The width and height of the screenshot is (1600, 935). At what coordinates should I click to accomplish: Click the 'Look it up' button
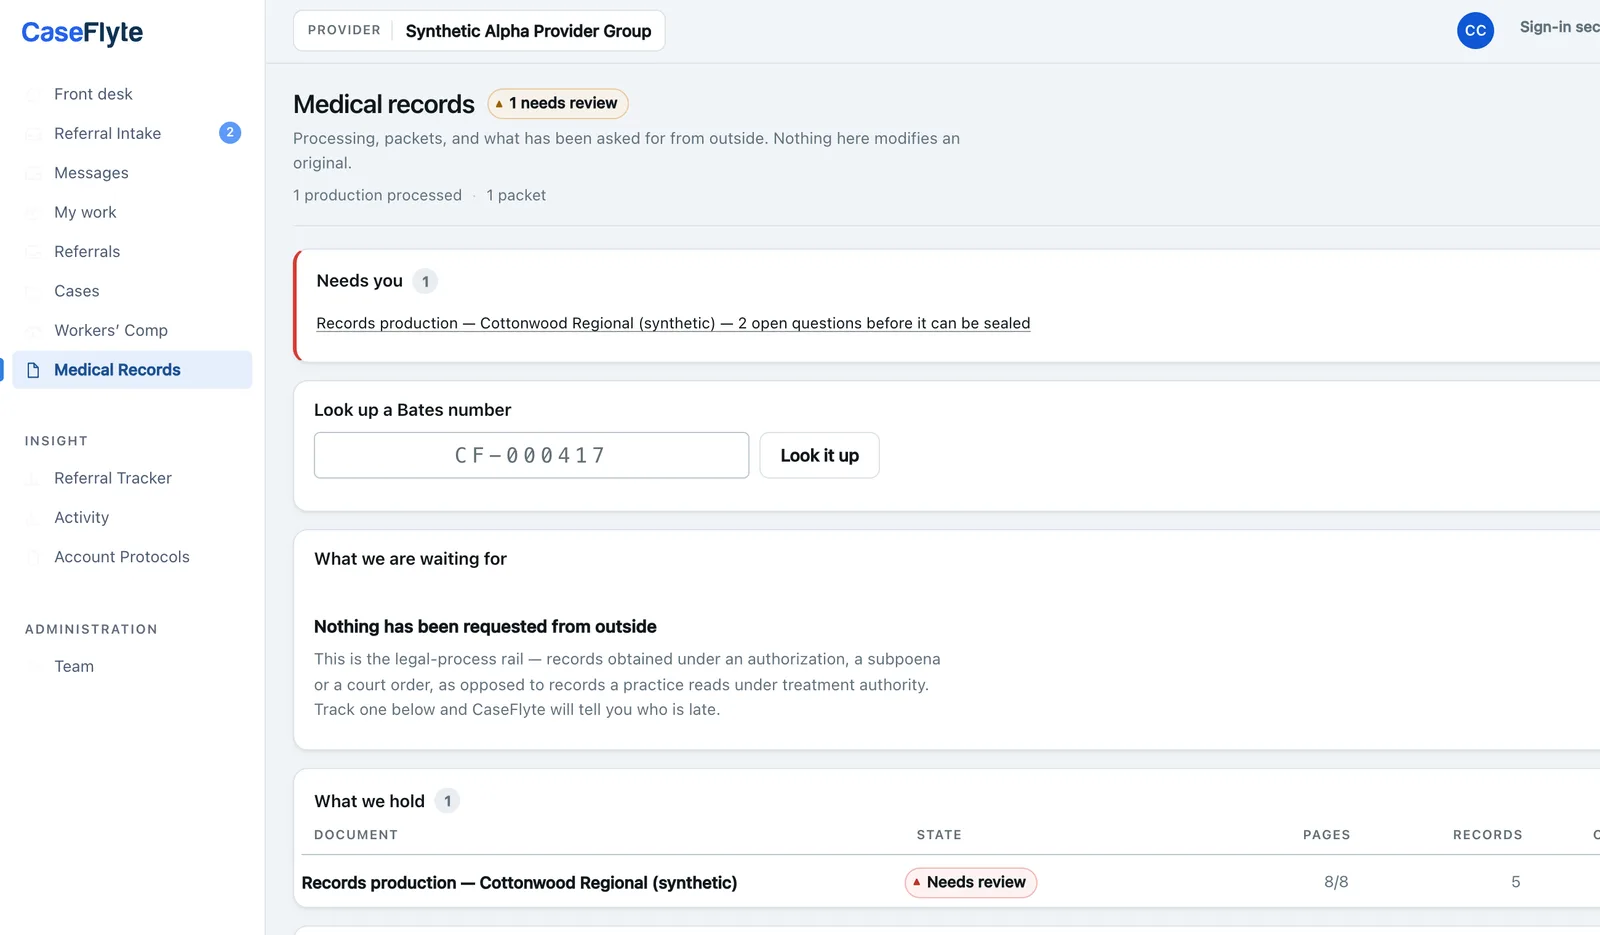[x=819, y=455]
